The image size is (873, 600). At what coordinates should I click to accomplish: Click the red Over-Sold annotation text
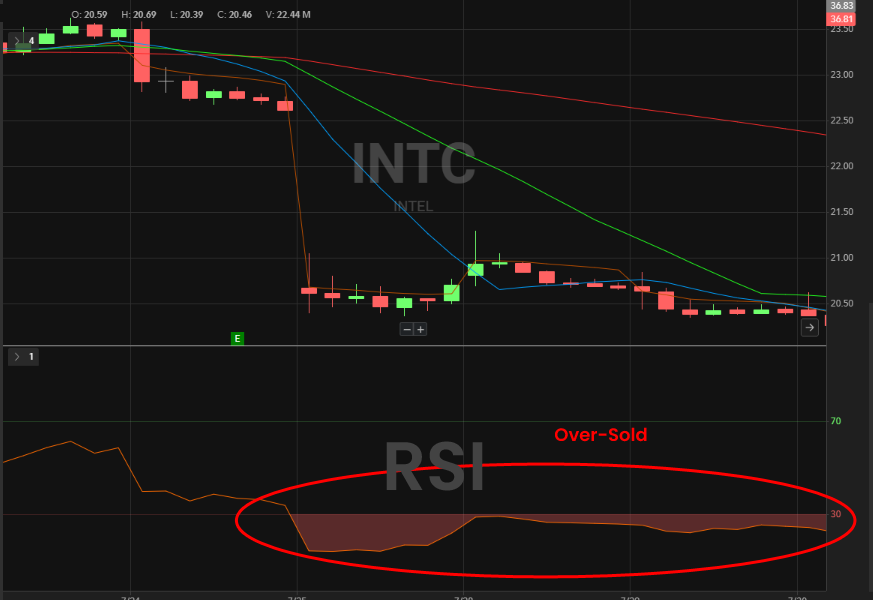tap(601, 435)
